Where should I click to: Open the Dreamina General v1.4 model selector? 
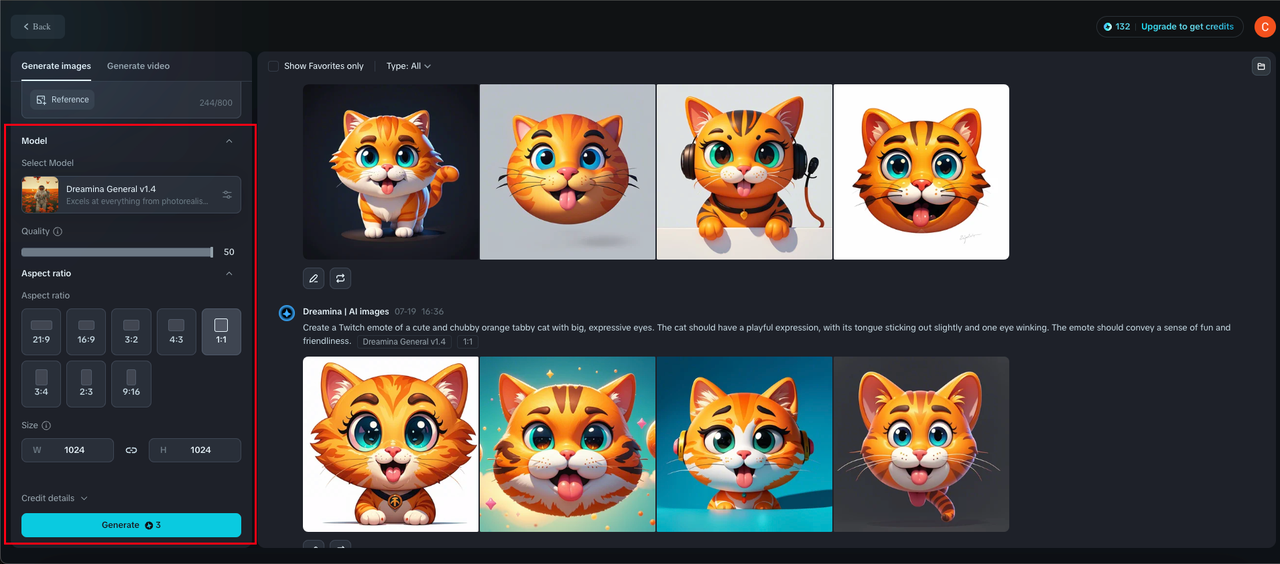tap(131, 195)
